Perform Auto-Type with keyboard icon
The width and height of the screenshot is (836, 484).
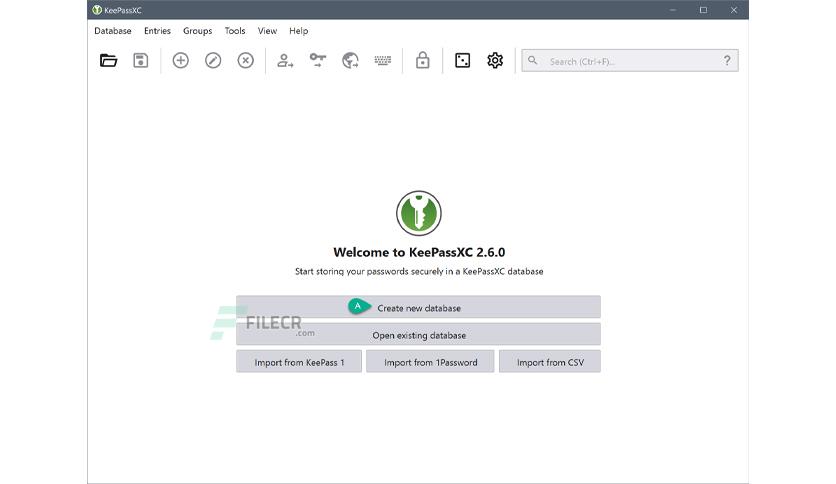click(x=383, y=61)
